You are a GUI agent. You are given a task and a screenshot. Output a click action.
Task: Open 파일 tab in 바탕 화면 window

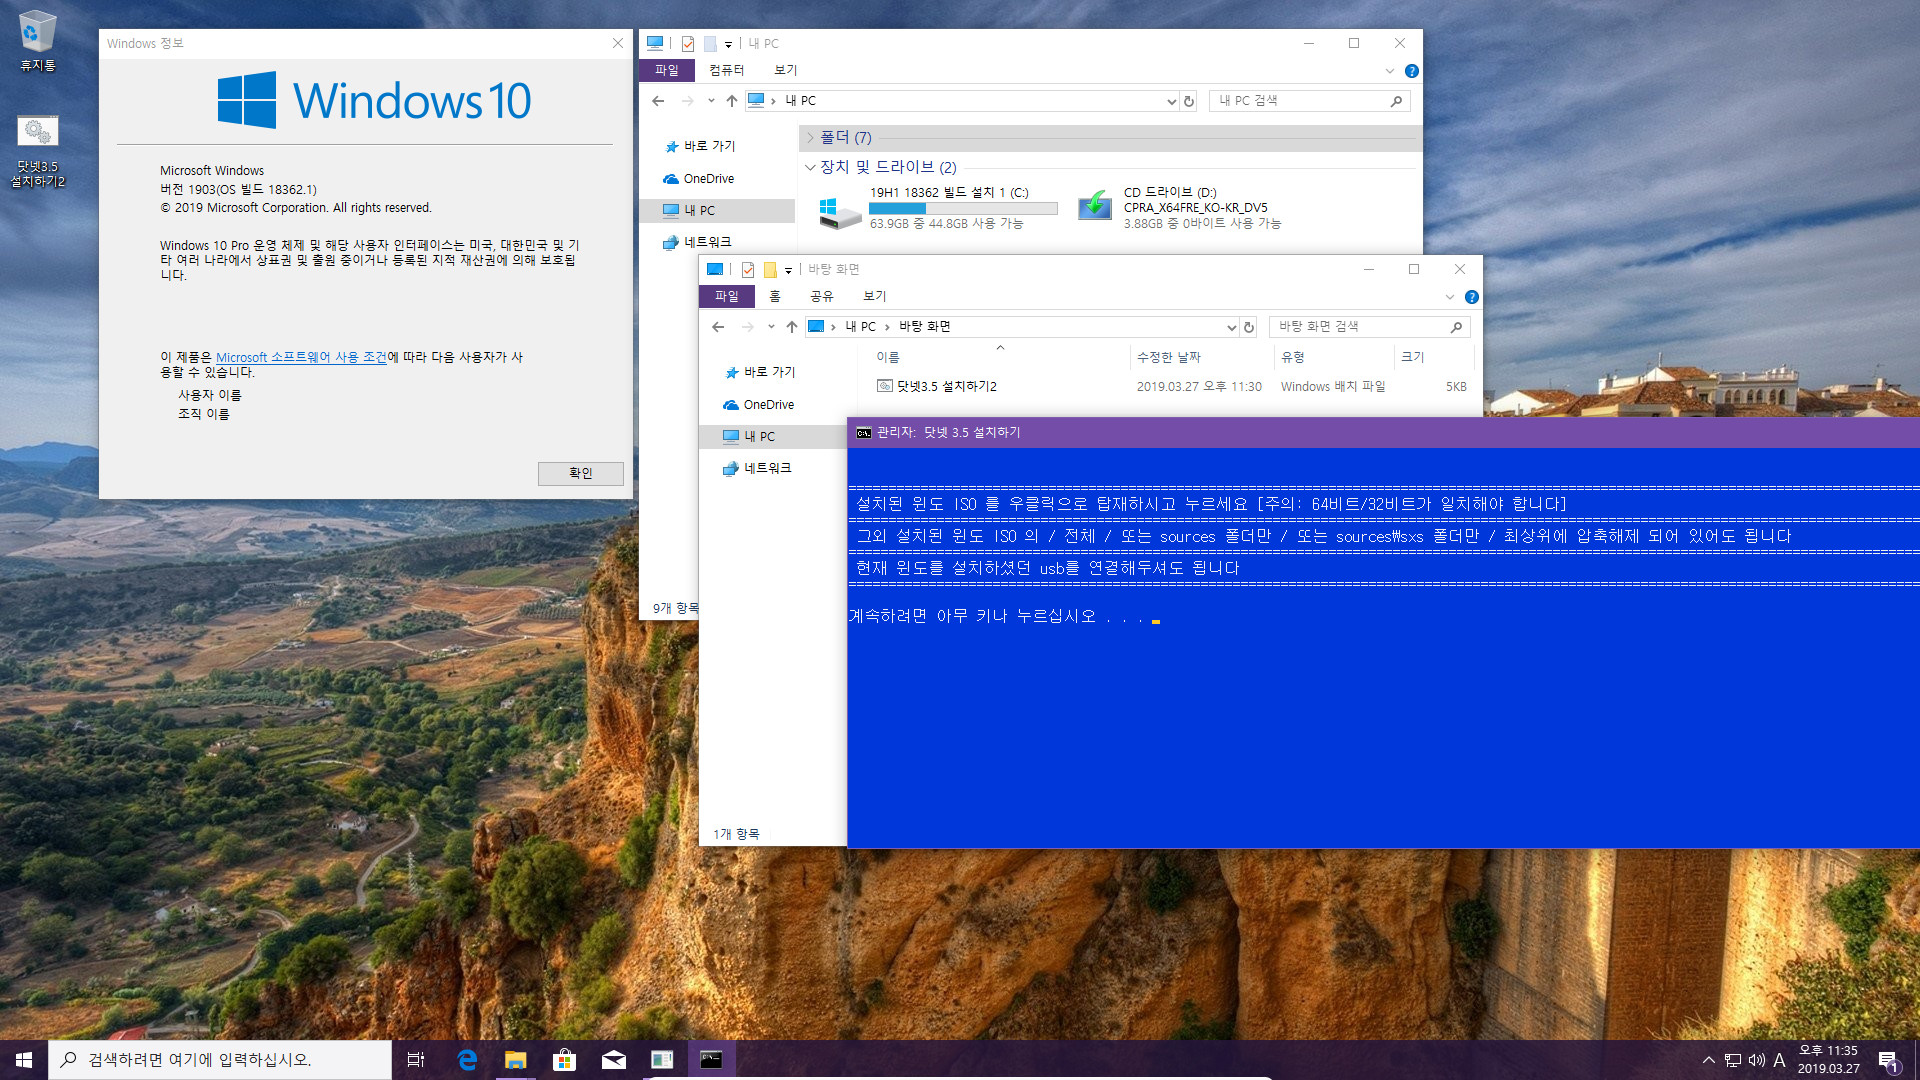click(x=726, y=296)
